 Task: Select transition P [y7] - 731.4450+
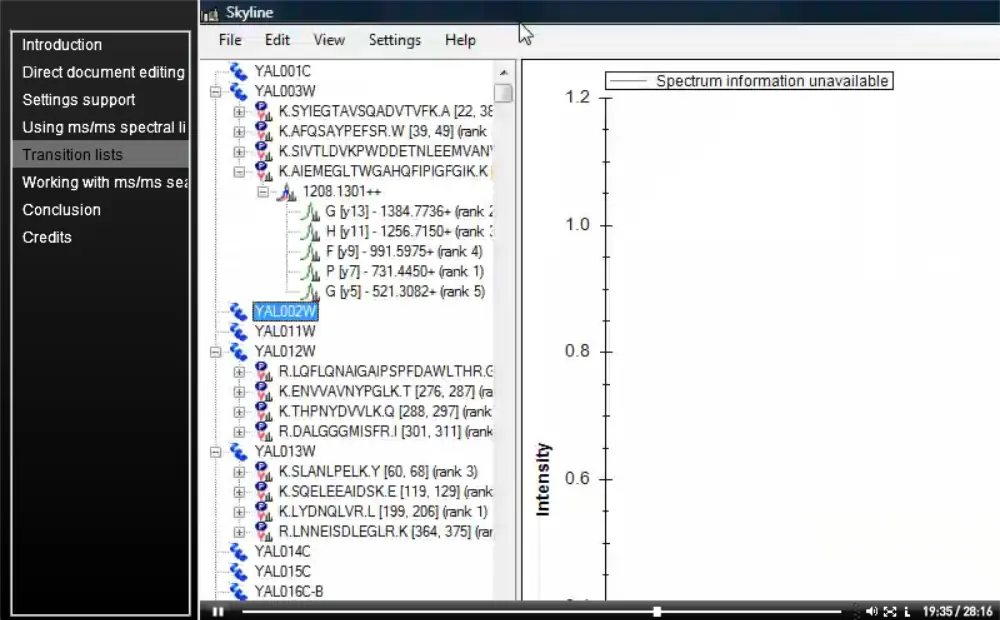pyautogui.click(x=404, y=272)
